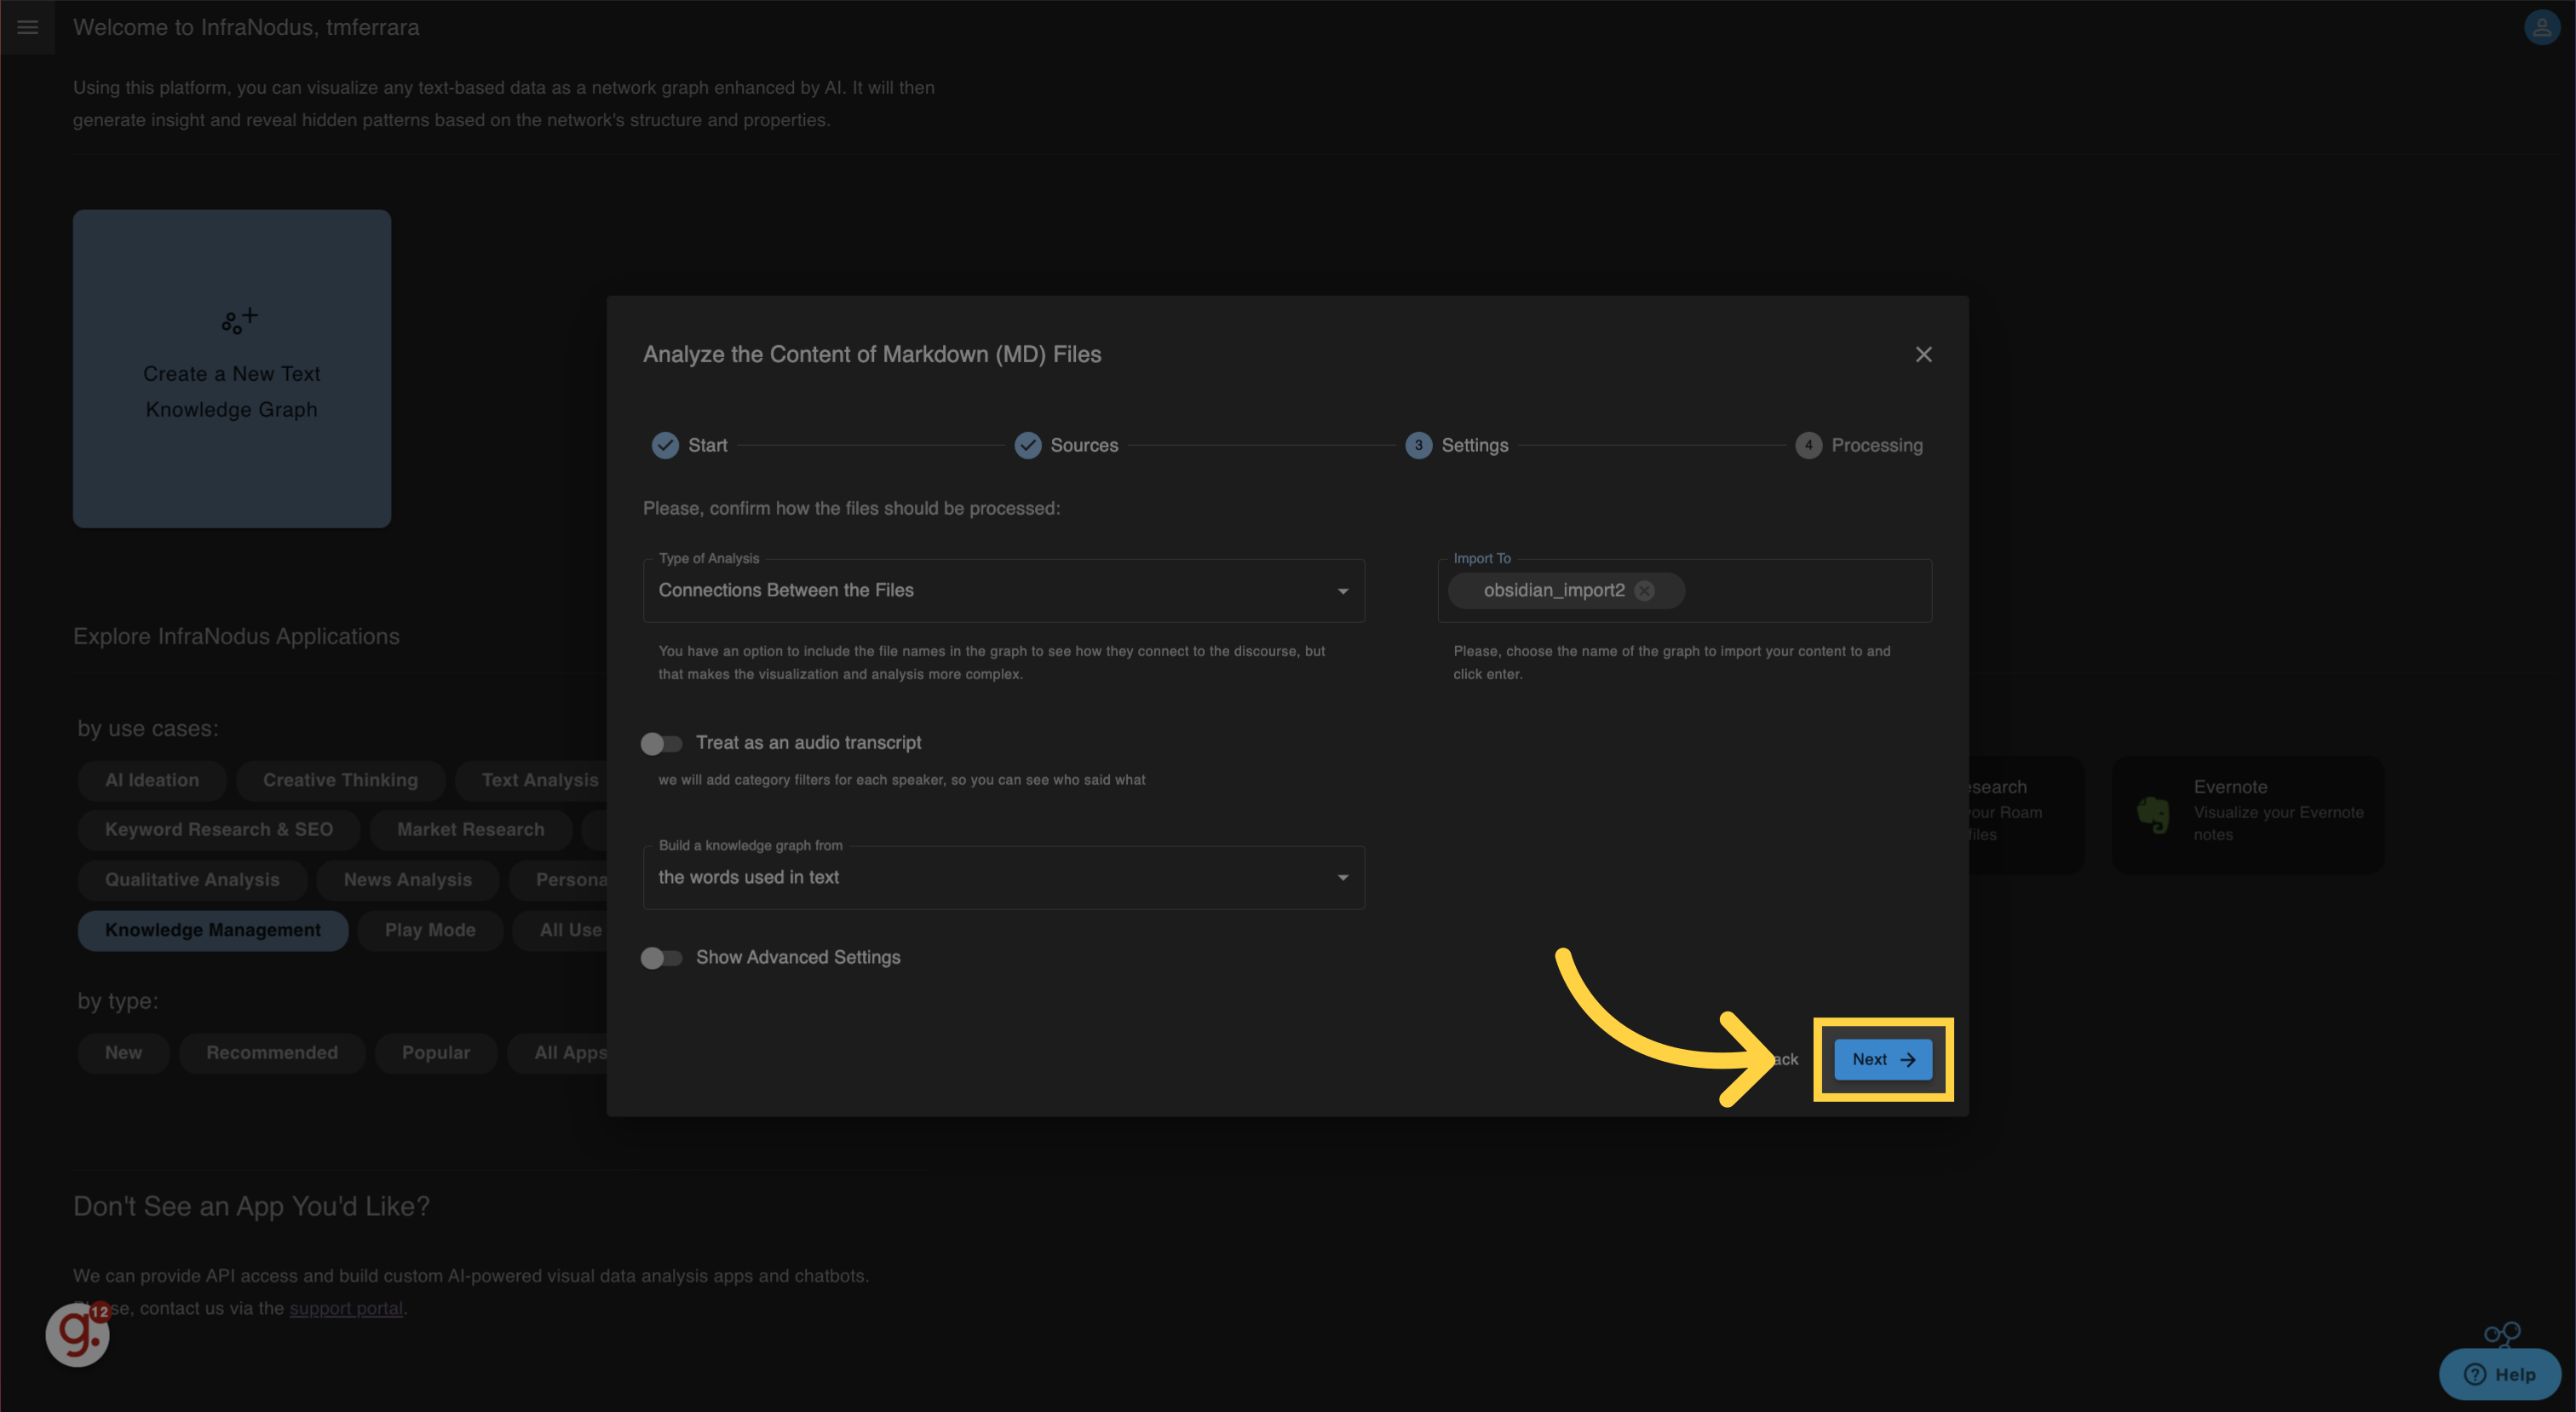Image resolution: width=2576 pixels, height=1412 pixels.
Task: Open the Grammarly badge icon
Action: click(77, 1334)
